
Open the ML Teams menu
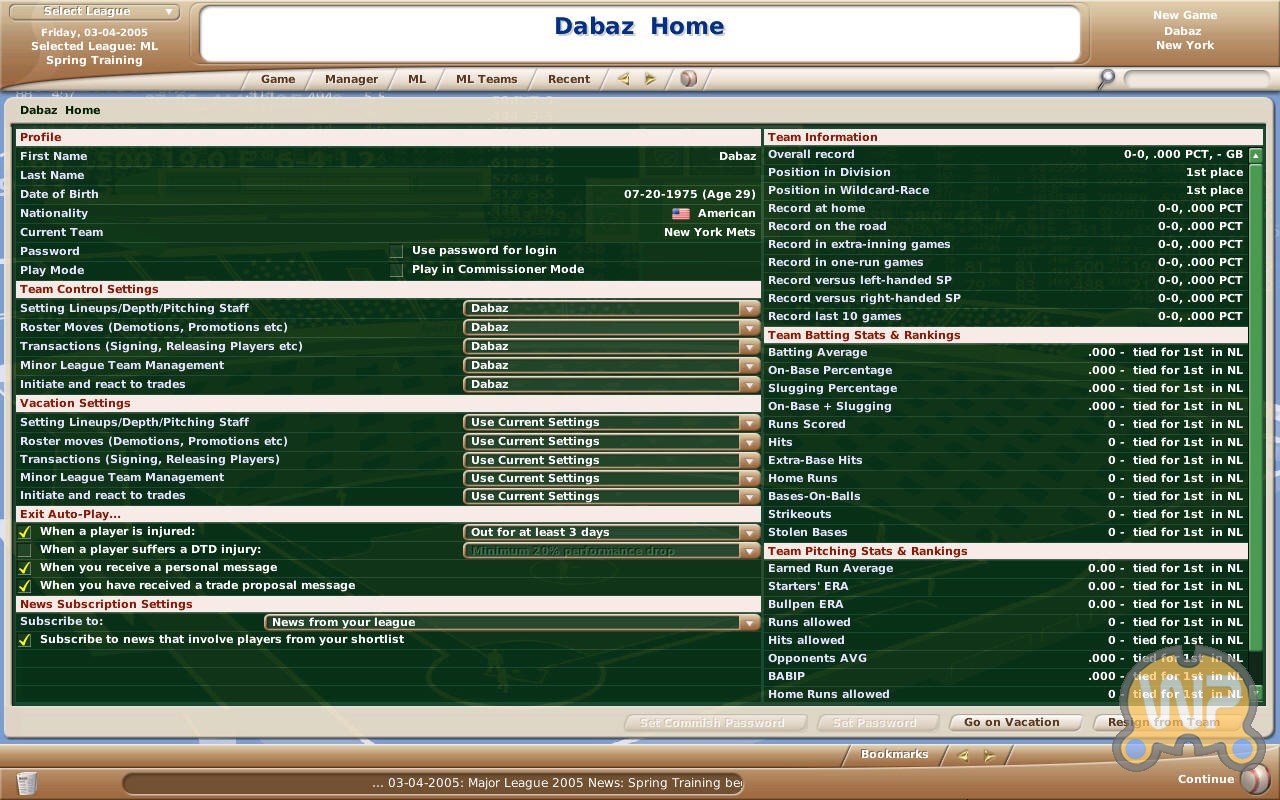point(486,79)
